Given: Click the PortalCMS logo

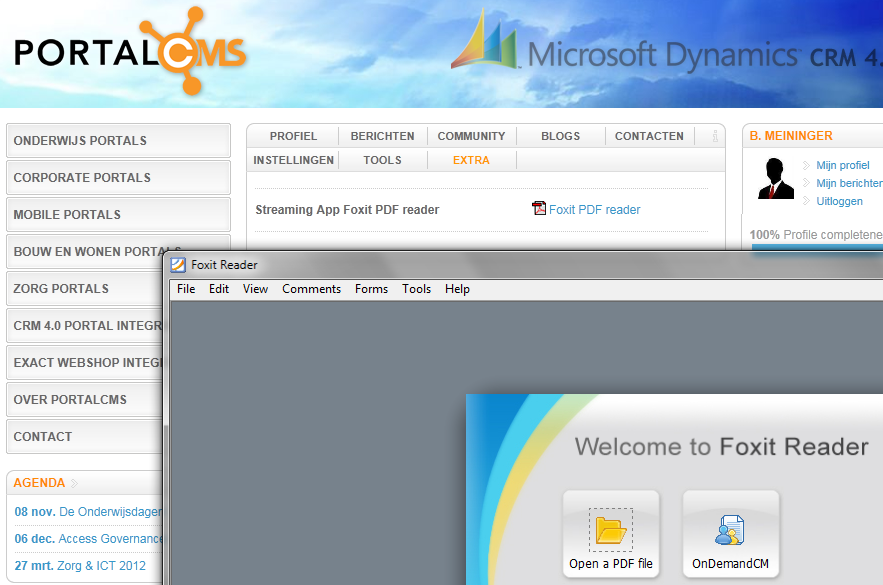Looking at the screenshot, I should pyautogui.click(x=130, y=51).
